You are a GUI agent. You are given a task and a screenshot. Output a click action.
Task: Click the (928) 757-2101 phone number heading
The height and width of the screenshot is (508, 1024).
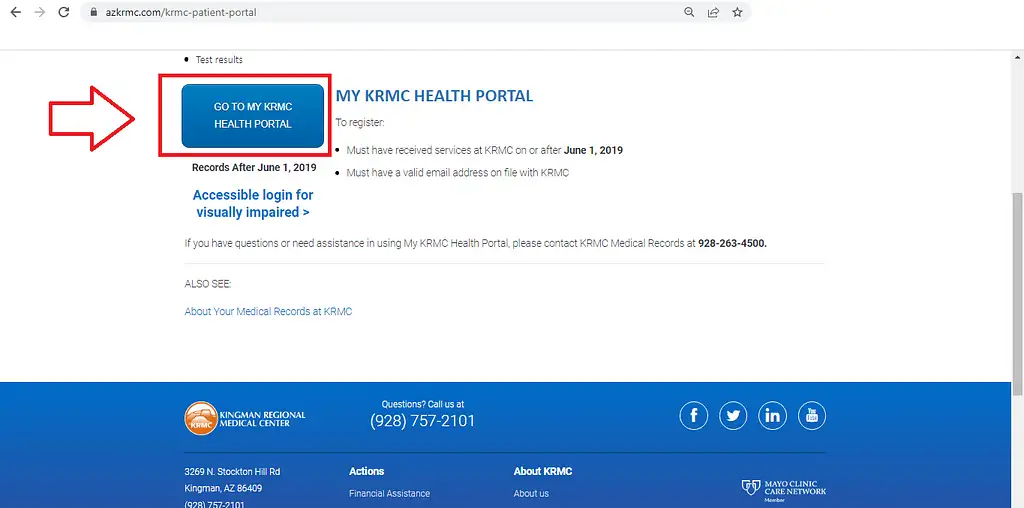coord(423,421)
